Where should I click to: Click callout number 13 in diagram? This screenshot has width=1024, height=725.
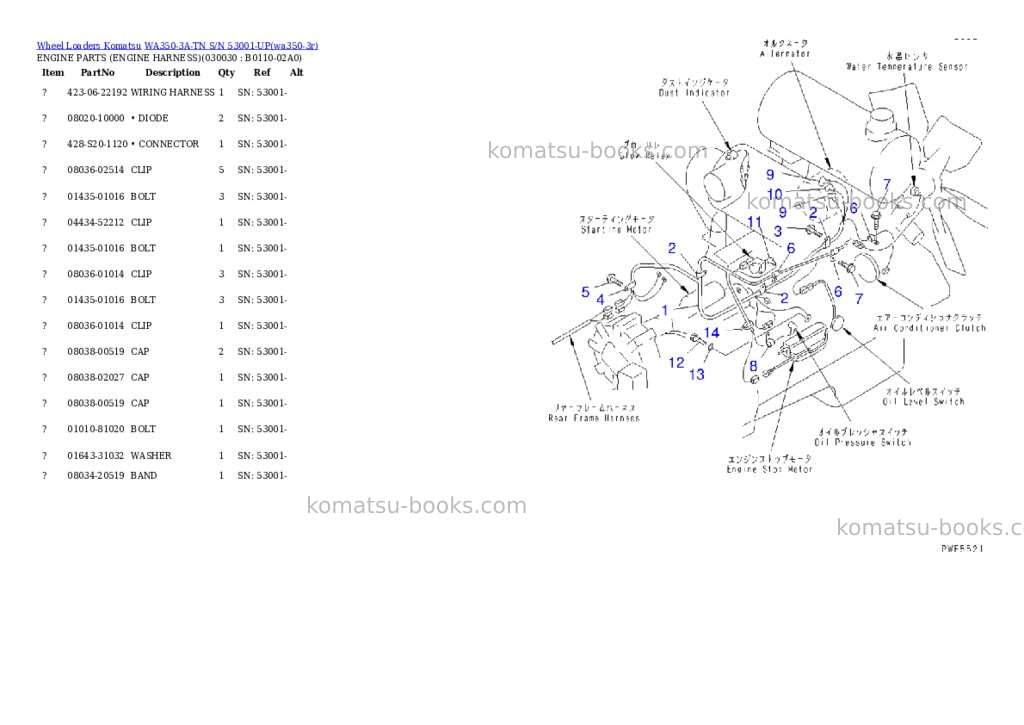click(697, 374)
